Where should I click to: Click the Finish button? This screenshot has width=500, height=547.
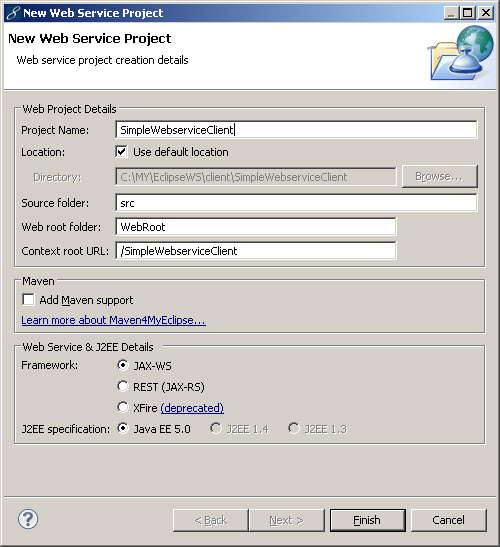tap(367, 520)
